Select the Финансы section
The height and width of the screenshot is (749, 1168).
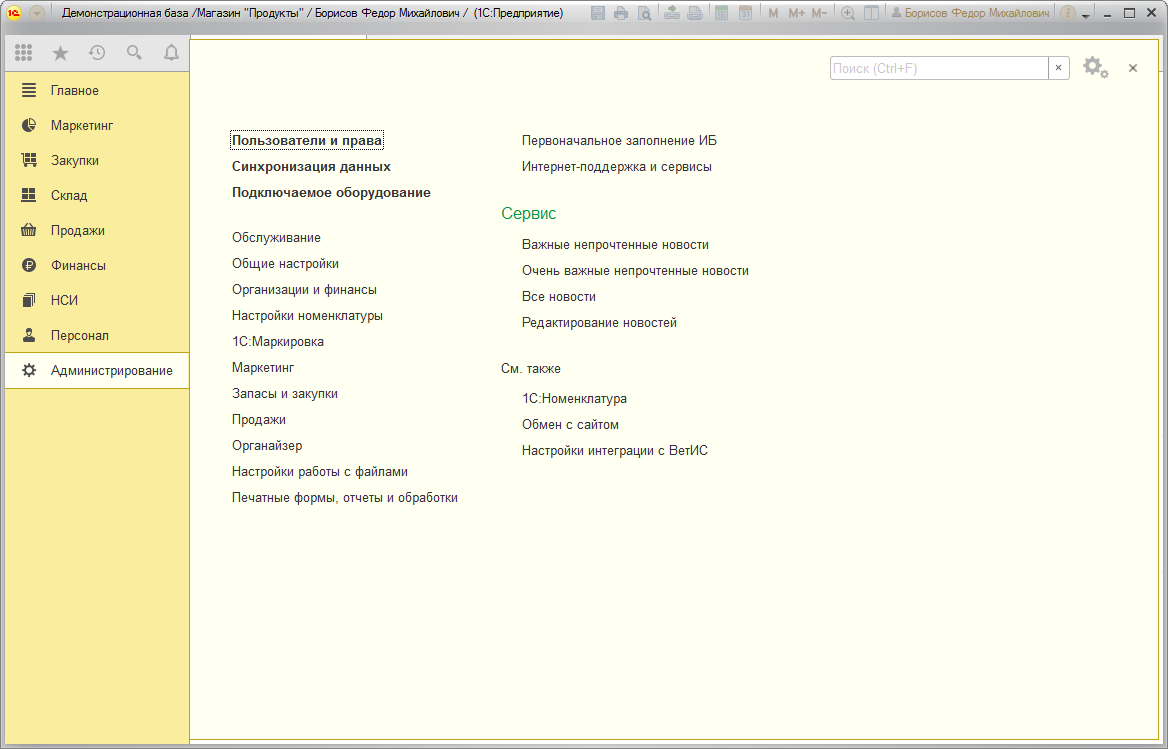[x=97, y=265]
